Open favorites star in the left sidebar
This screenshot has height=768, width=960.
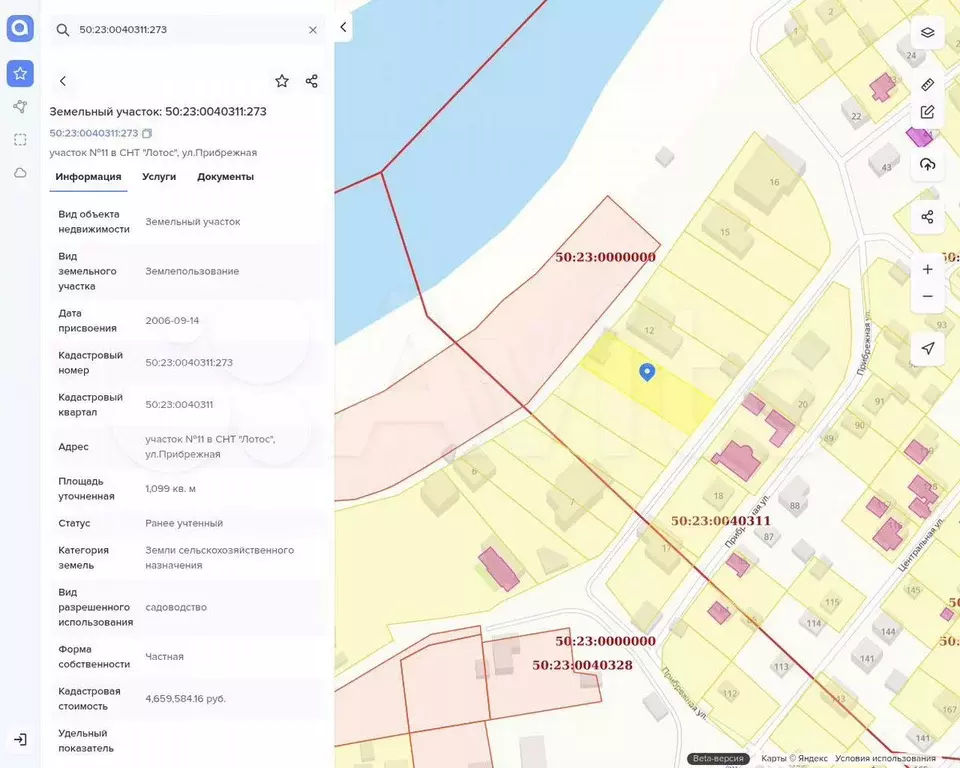(20, 73)
